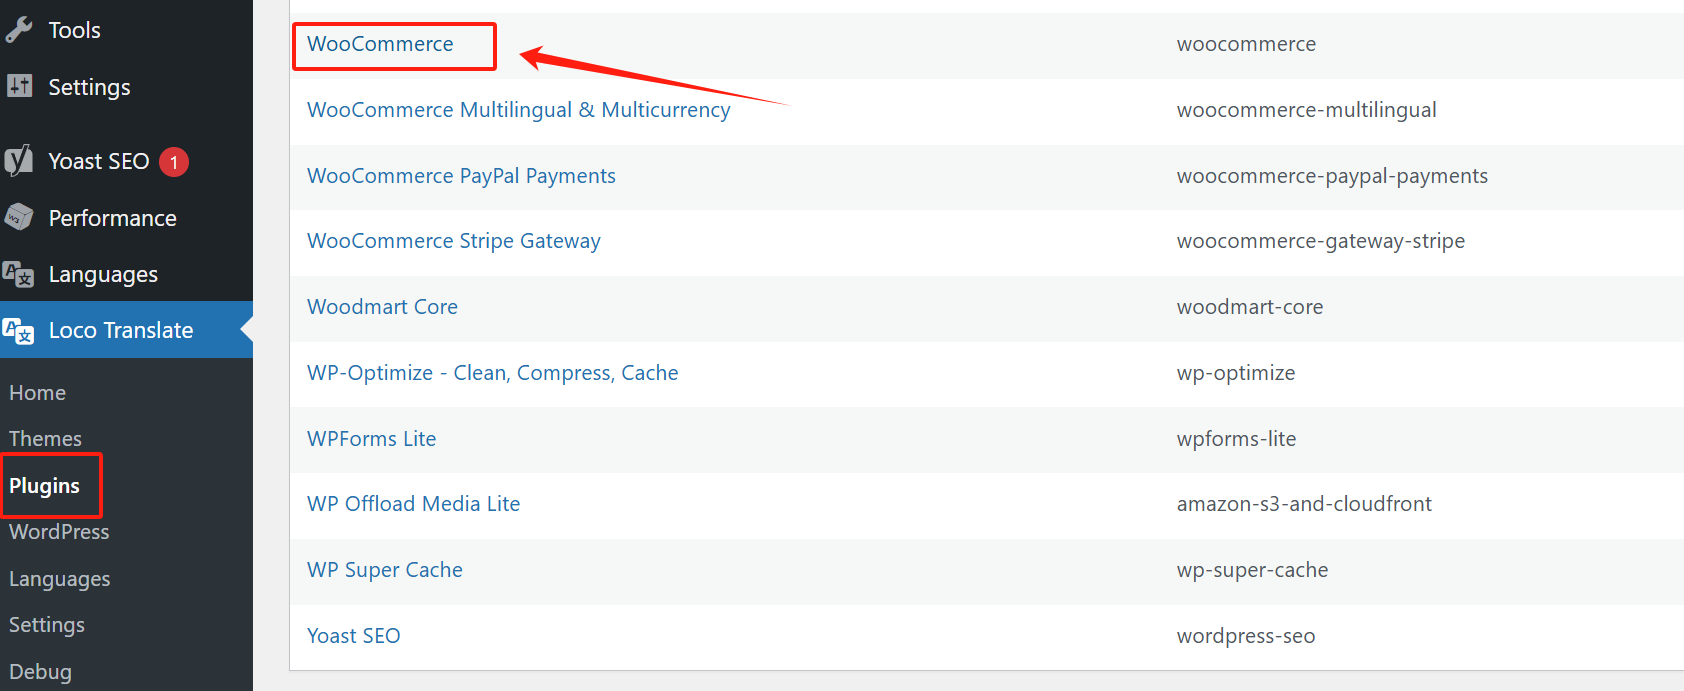Screen dimensions: 1684x691
Task: Open the WooCommerce plugin link
Action: pyautogui.click(x=380, y=44)
